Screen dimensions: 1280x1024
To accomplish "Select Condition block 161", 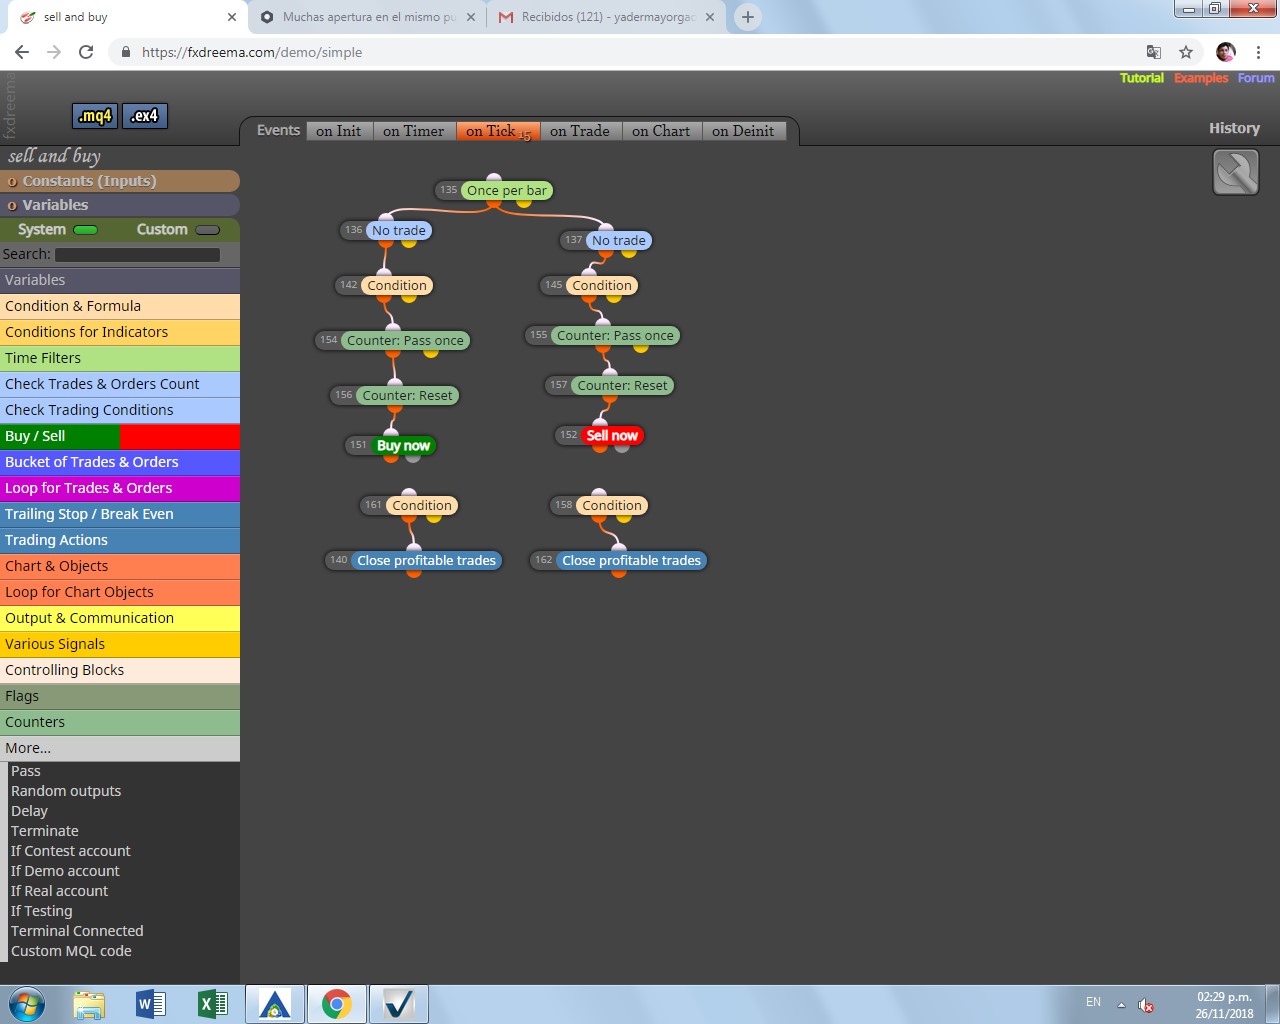I will tap(422, 506).
